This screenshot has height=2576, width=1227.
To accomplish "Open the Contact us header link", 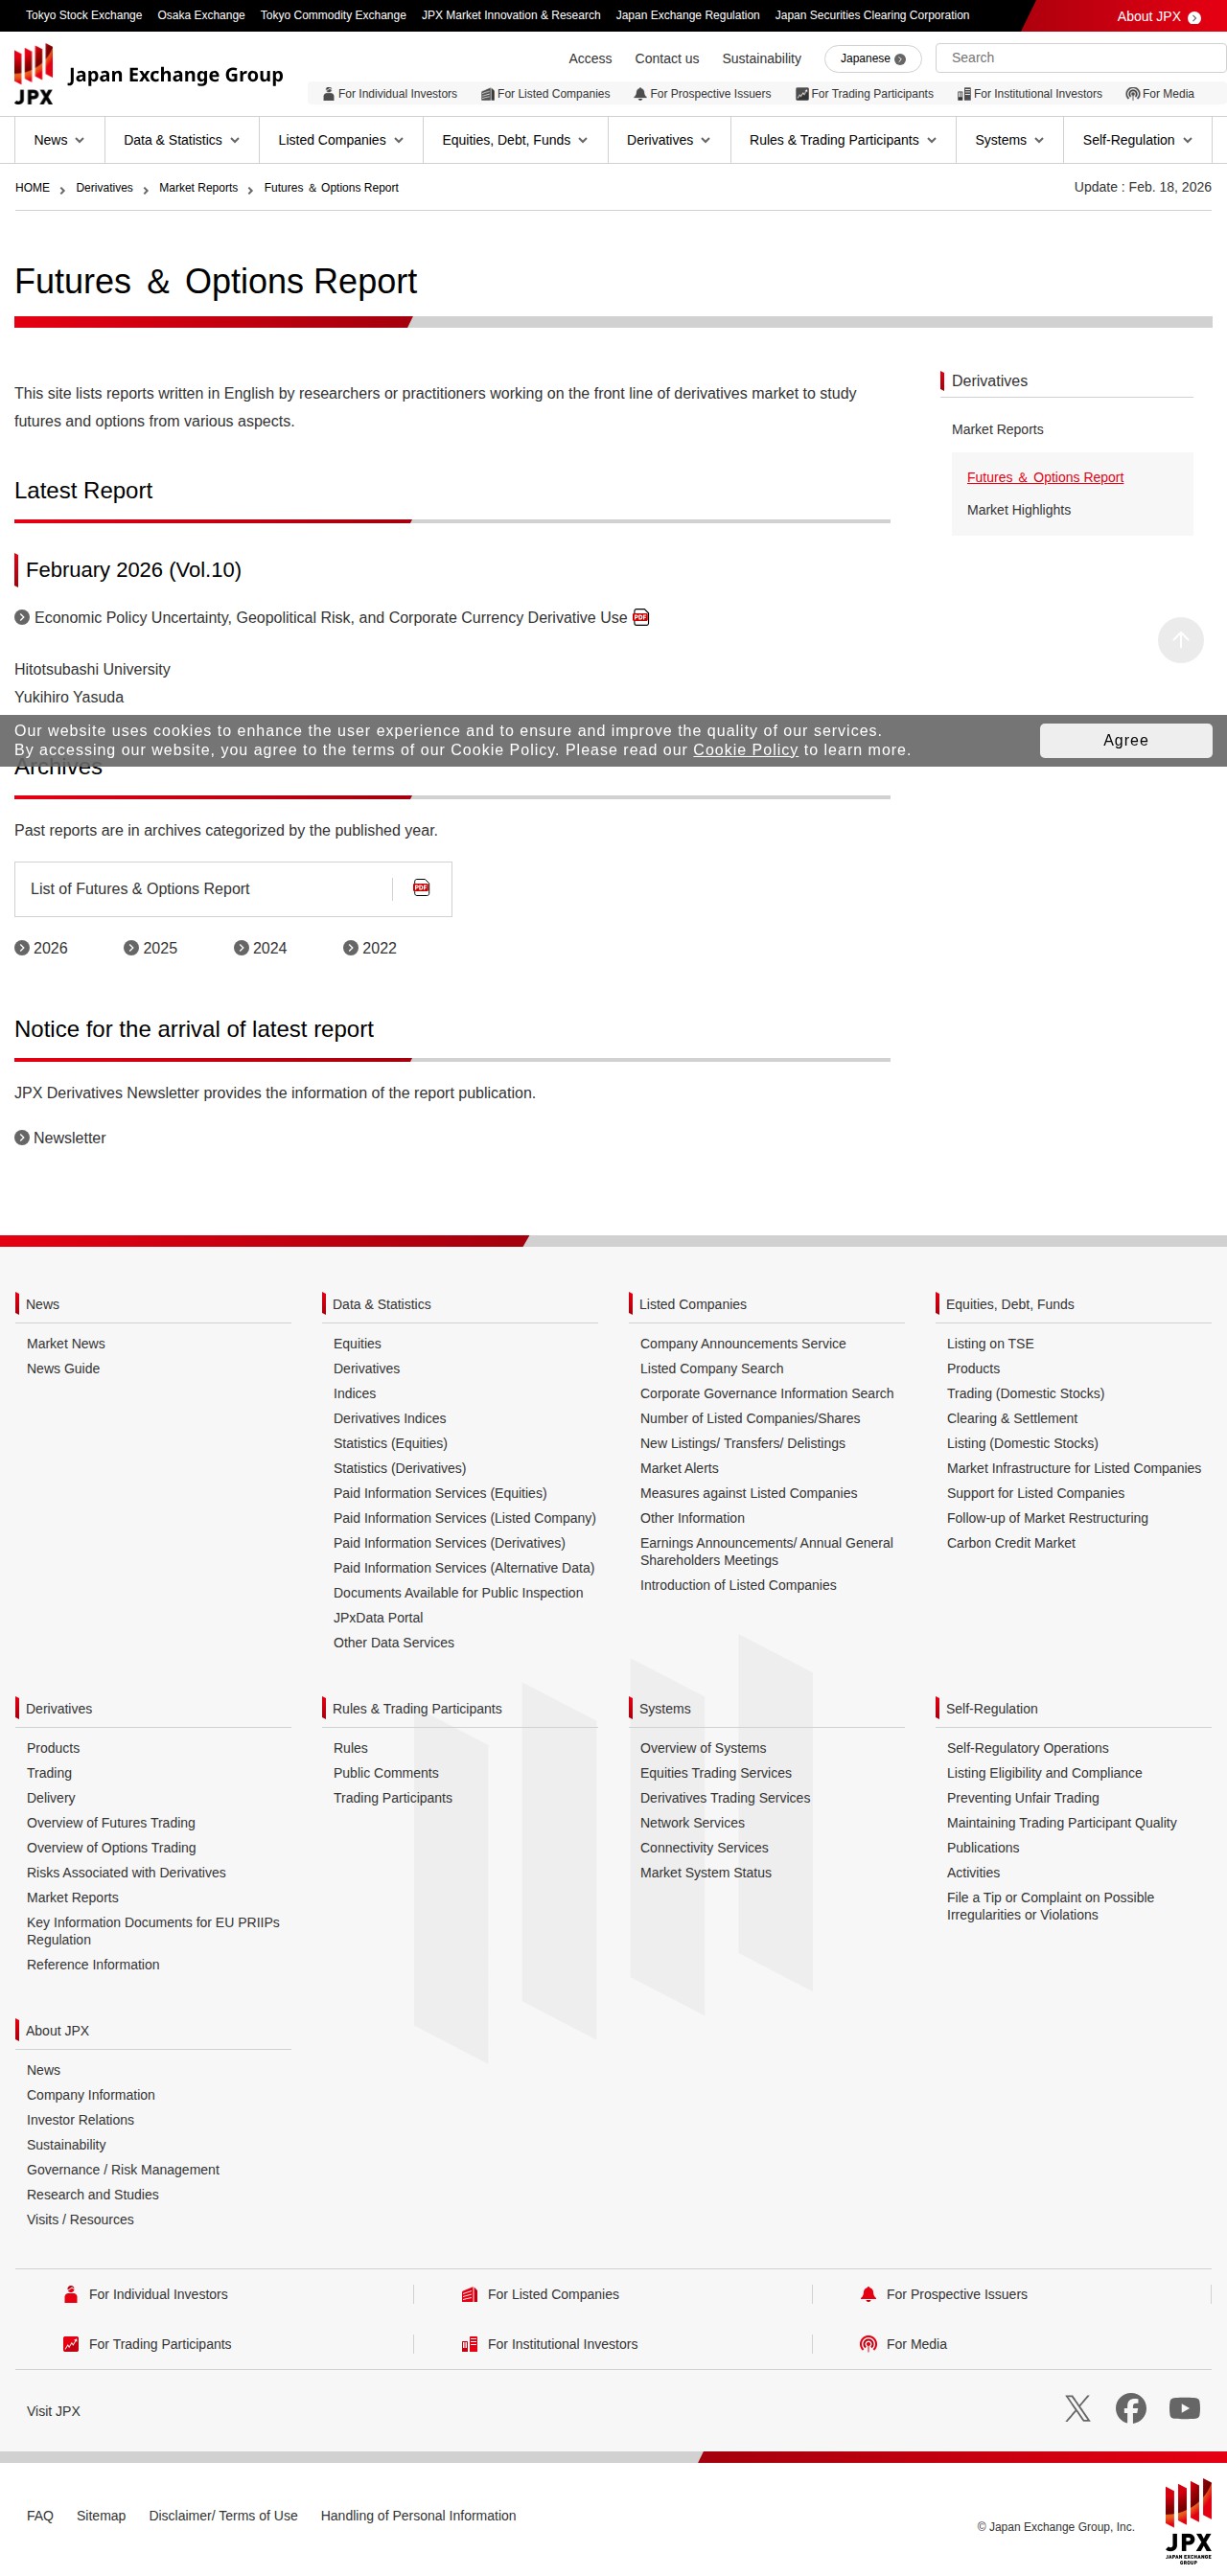I will pyautogui.click(x=667, y=59).
